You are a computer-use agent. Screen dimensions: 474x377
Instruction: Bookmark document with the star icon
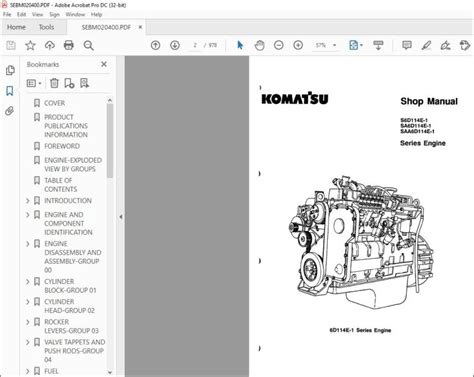[x=30, y=45]
